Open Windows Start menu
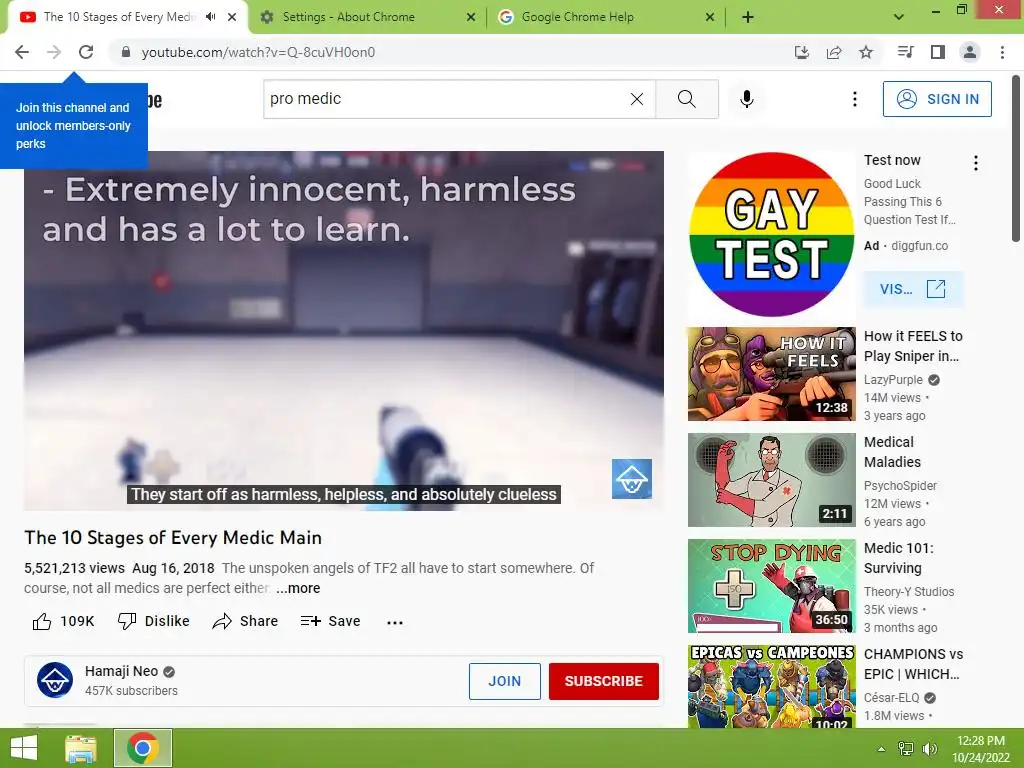This screenshot has height=768, width=1024. 24,748
